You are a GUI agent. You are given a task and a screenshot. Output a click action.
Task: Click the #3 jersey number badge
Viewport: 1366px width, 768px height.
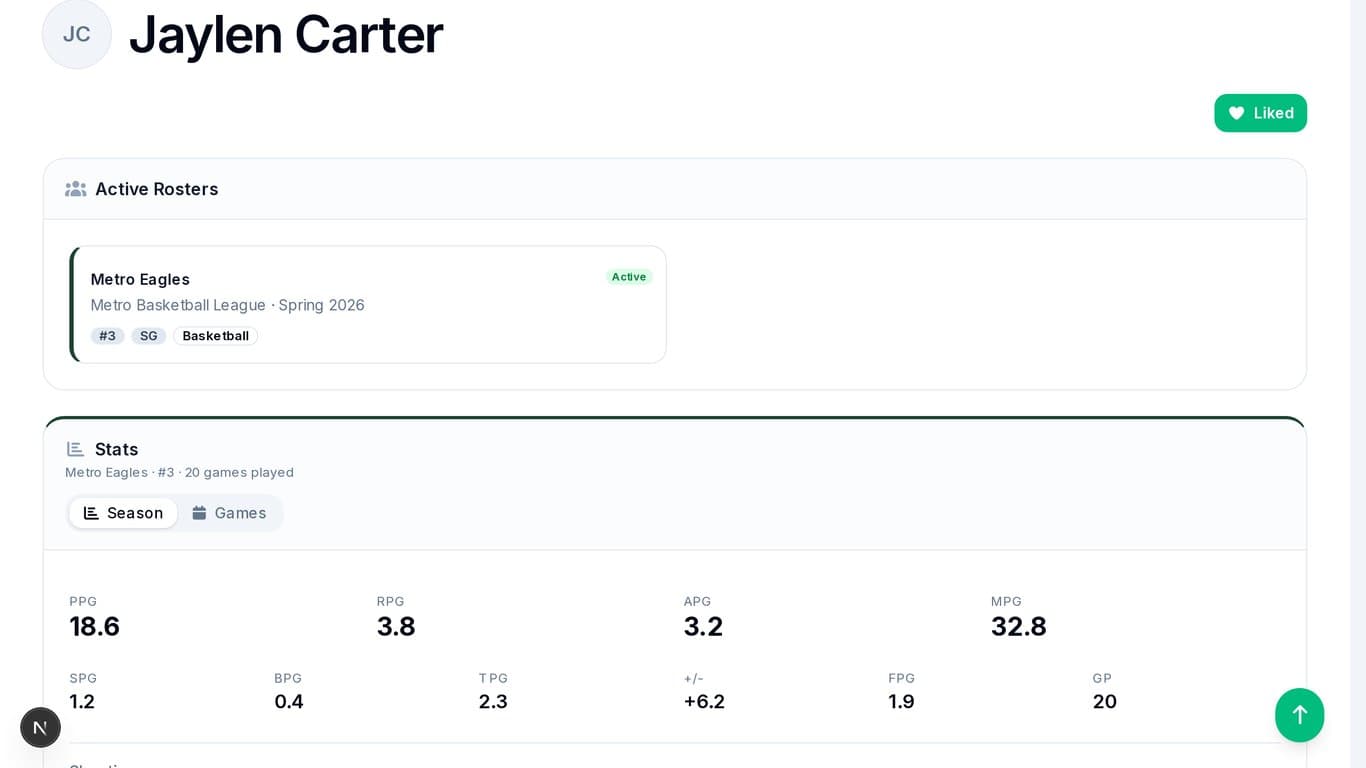(107, 336)
